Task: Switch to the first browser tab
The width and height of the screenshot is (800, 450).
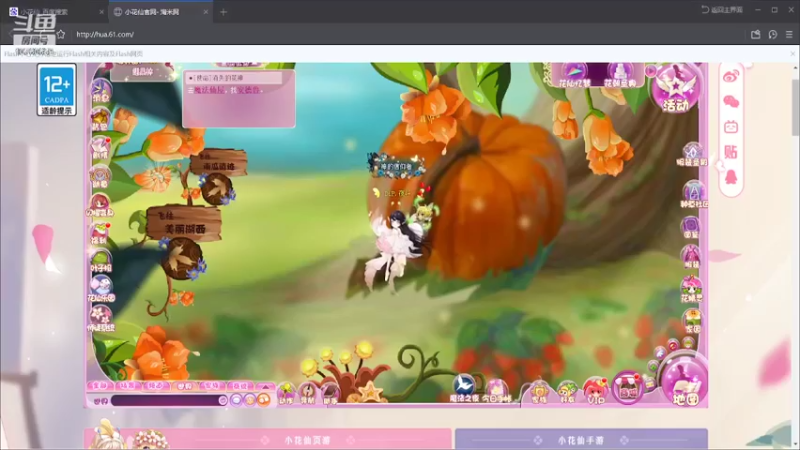Action: pyautogui.click(x=55, y=12)
